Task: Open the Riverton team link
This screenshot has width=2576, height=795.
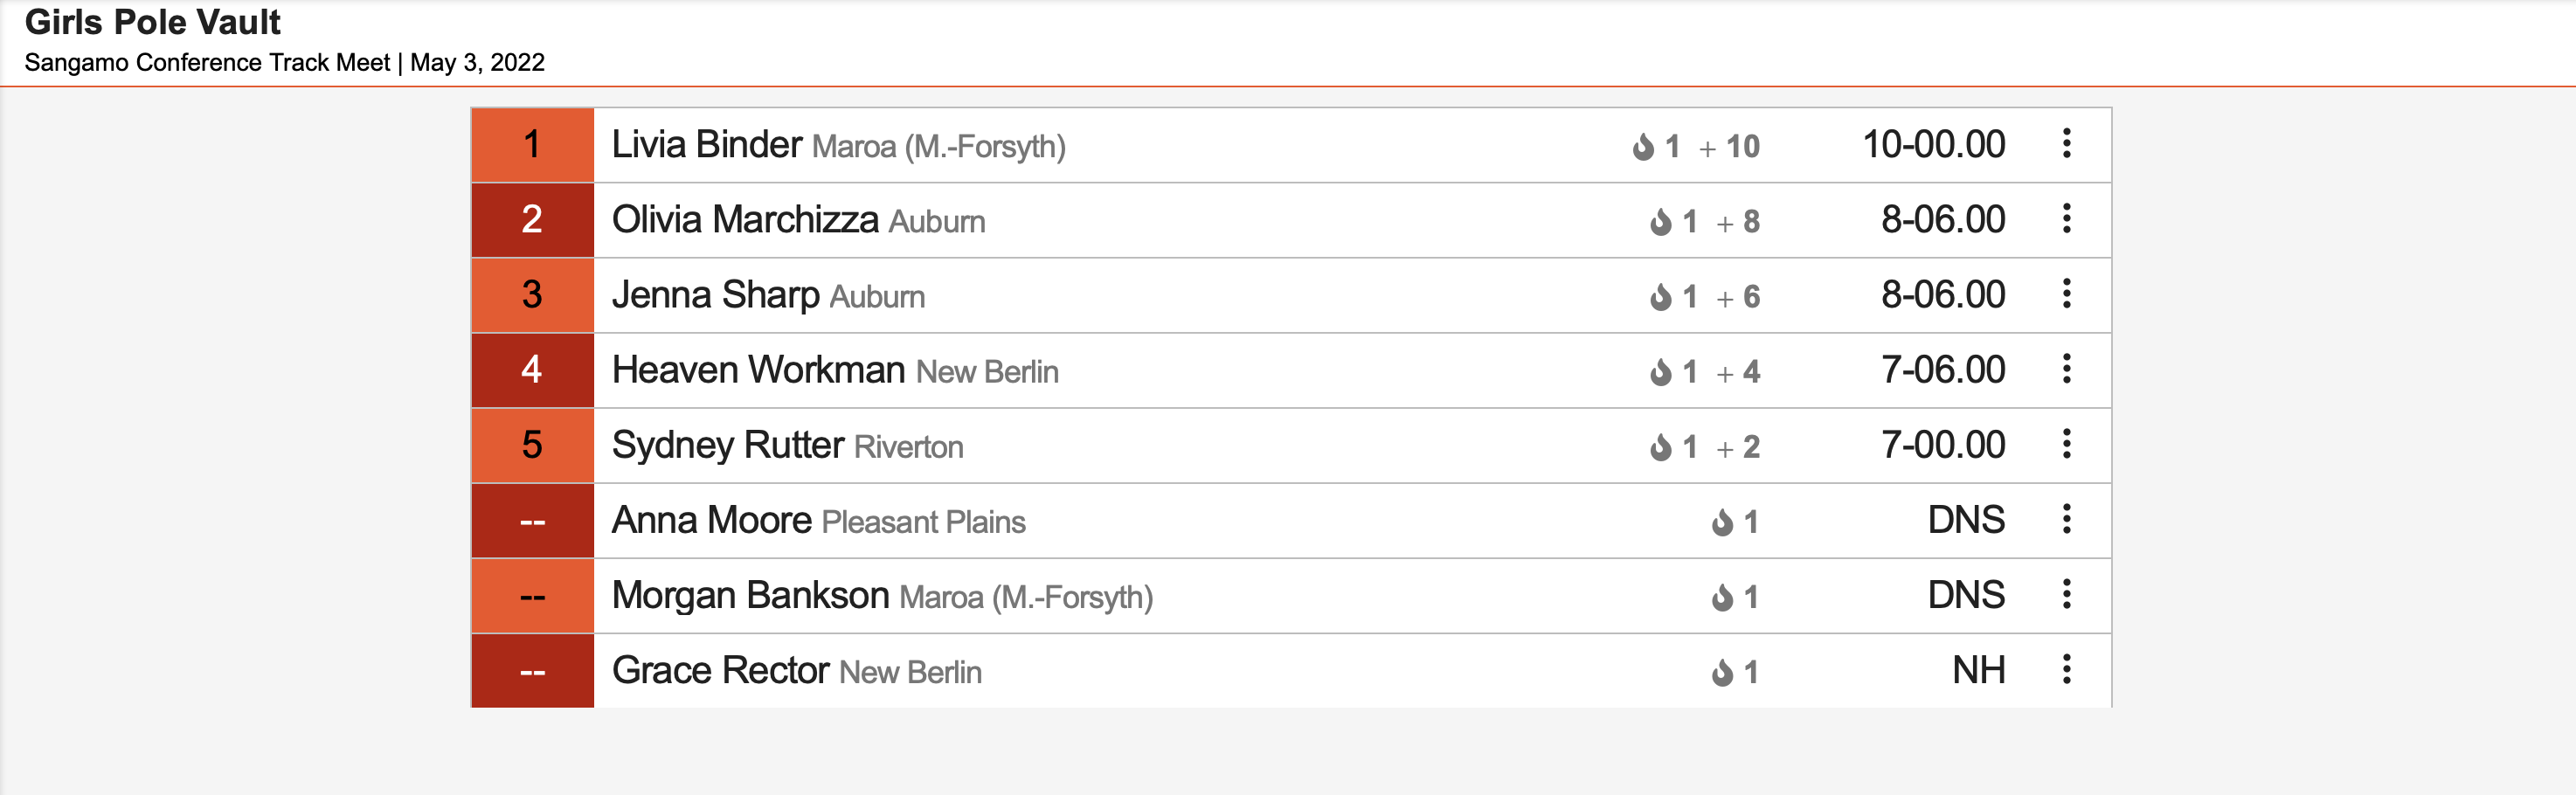Action: point(908,447)
